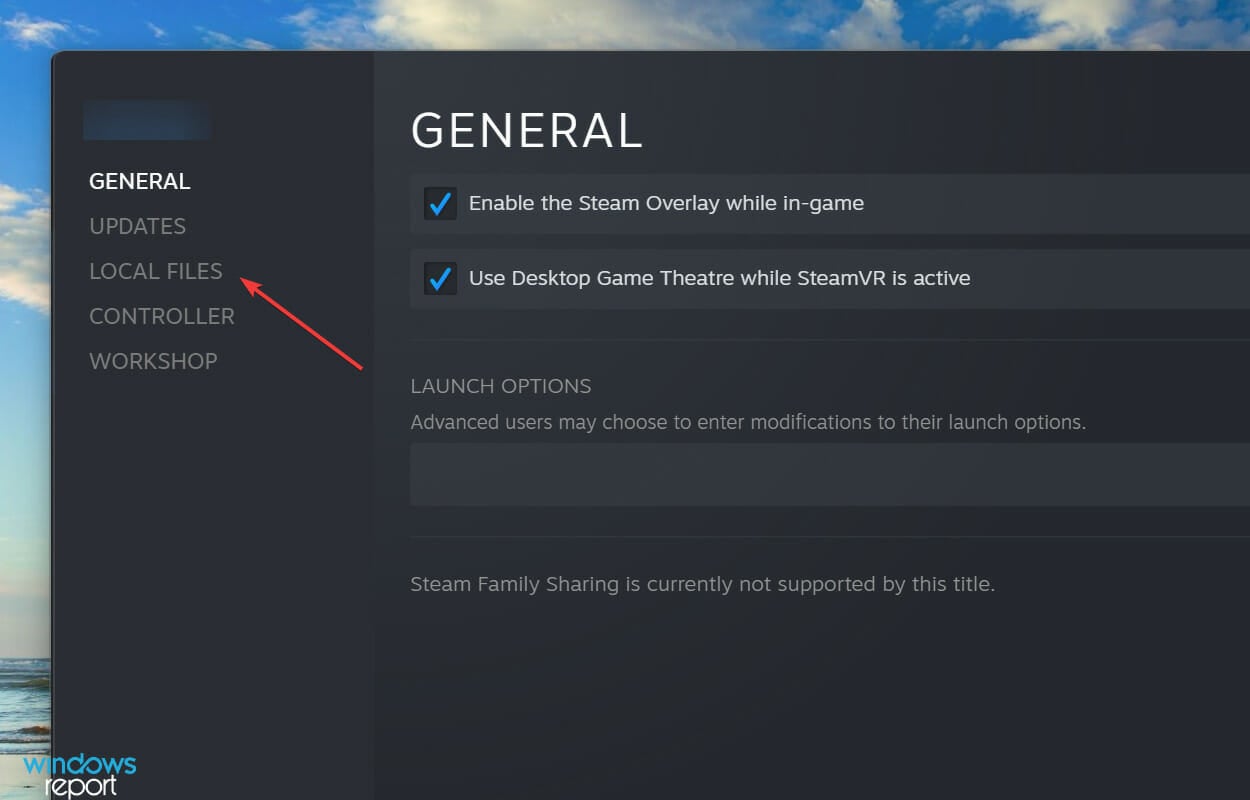Click the red arrow annotation
The width and height of the screenshot is (1250, 800).
[x=301, y=324]
